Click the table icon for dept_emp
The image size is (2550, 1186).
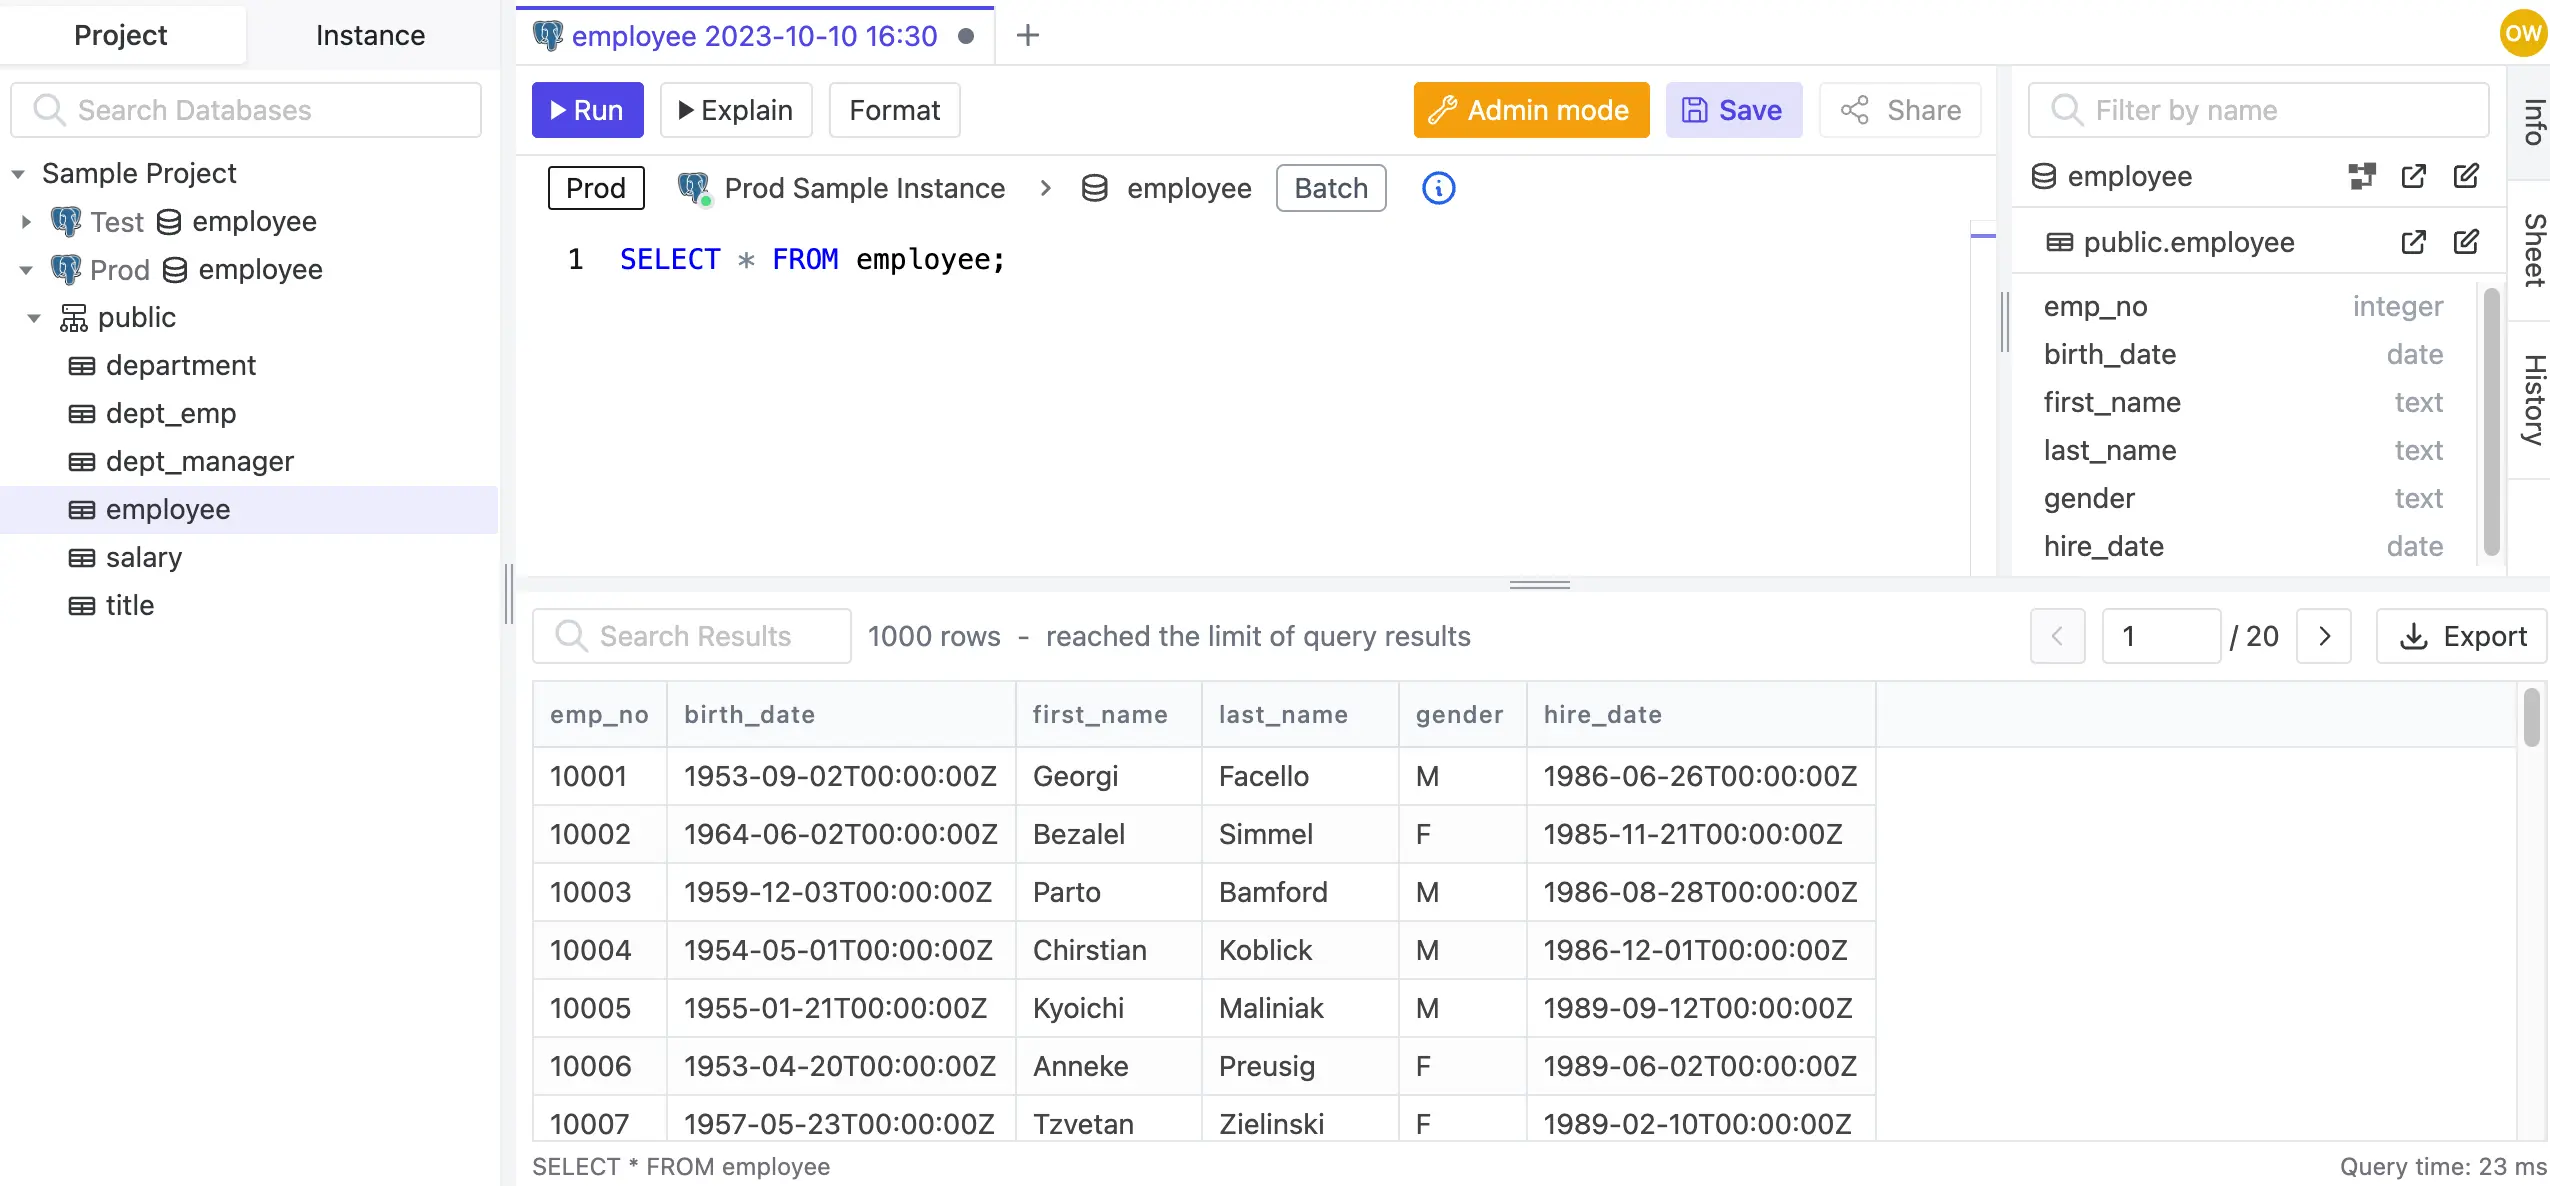click(x=82, y=414)
